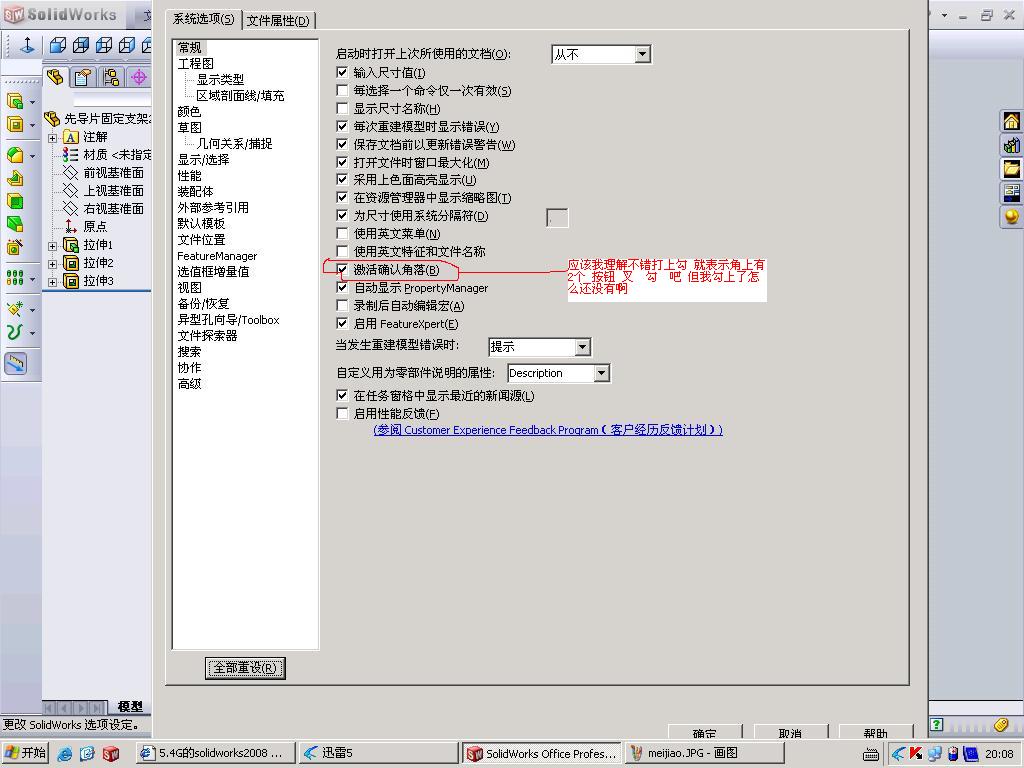Screen dimensions: 1024x768
Task: Open the FeatureManager design tree tab
Action: coord(56,77)
